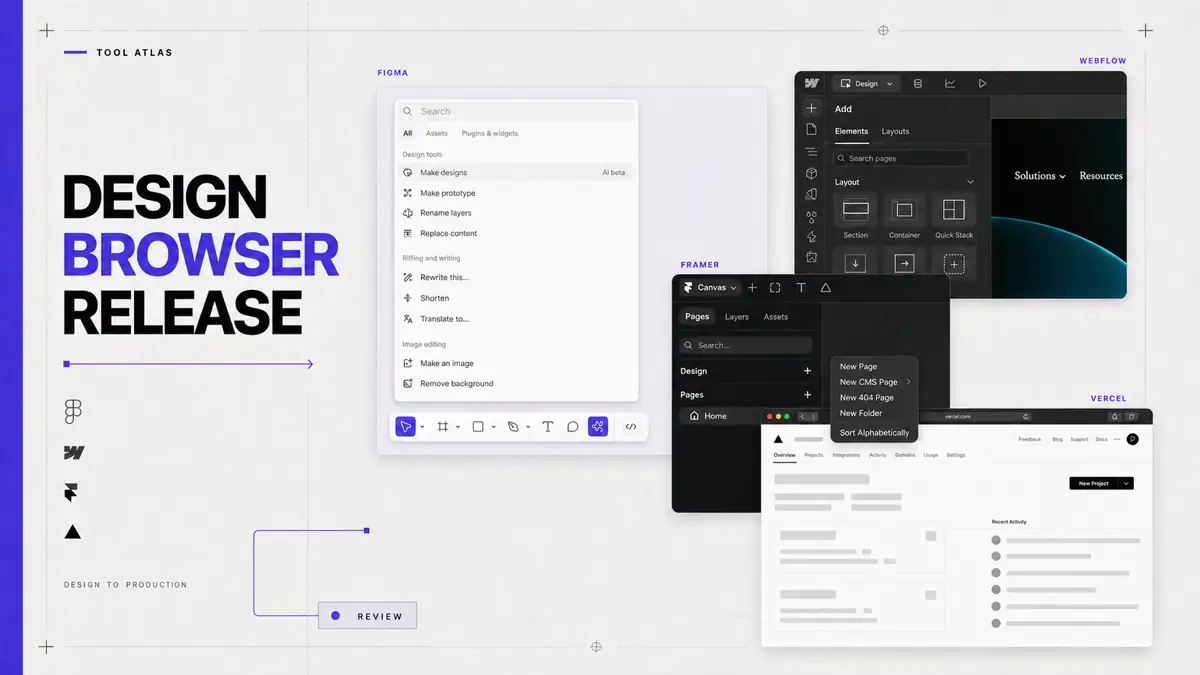Click the Preview play icon in Webflow
This screenshot has height=675, width=1200.
pyautogui.click(x=982, y=84)
